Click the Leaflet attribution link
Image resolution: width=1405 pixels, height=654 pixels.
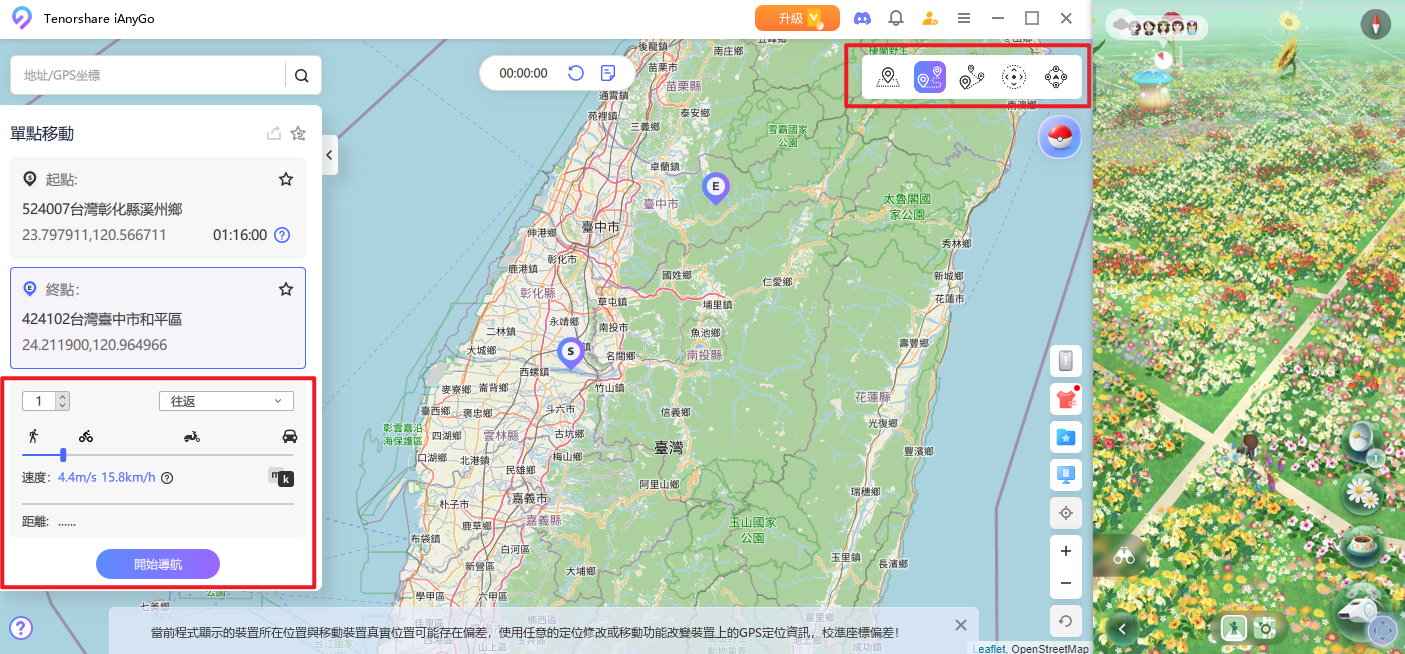click(988, 648)
